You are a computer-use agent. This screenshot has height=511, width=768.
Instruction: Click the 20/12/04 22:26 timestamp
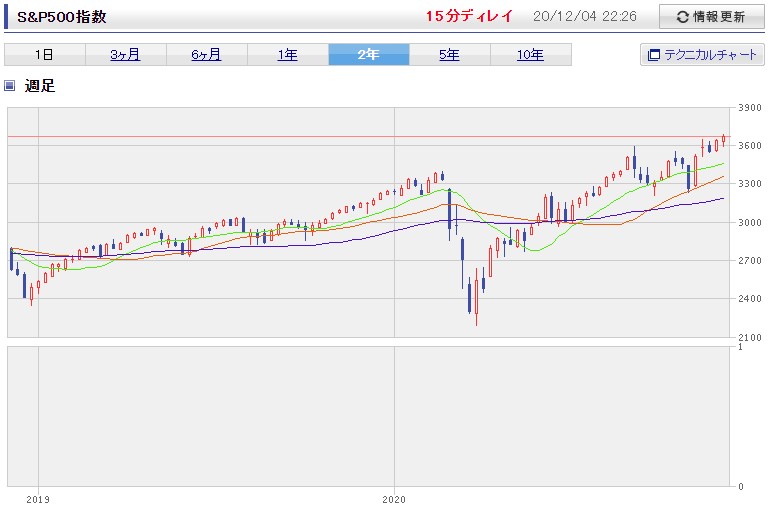pos(584,16)
